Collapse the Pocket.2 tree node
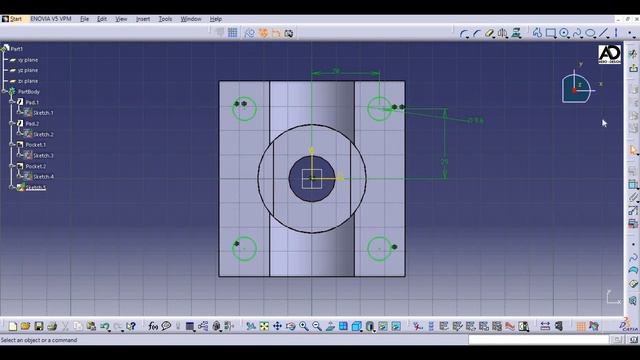The height and width of the screenshot is (360, 640). coord(11,166)
